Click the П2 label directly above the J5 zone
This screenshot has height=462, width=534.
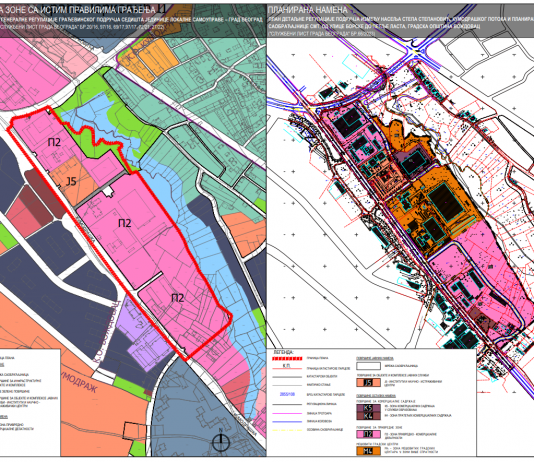54,142
